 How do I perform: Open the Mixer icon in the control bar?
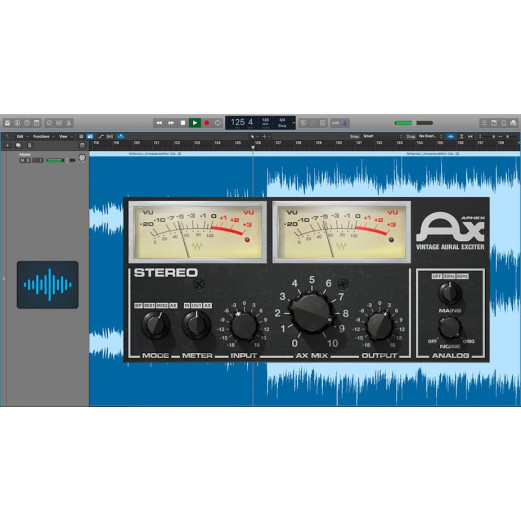[59, 123]
